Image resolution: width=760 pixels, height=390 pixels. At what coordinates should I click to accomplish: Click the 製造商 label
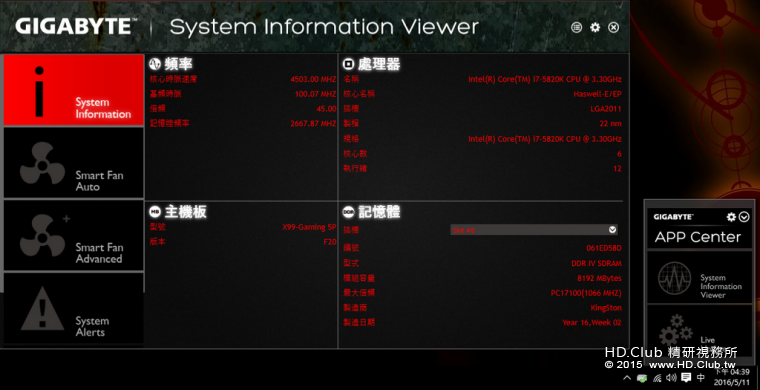click(x=355, y=308)
